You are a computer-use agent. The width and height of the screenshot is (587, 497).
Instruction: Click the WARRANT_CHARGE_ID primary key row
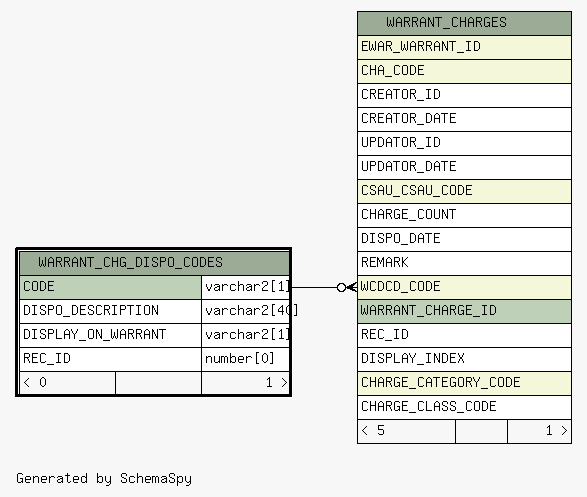point(464,311)
